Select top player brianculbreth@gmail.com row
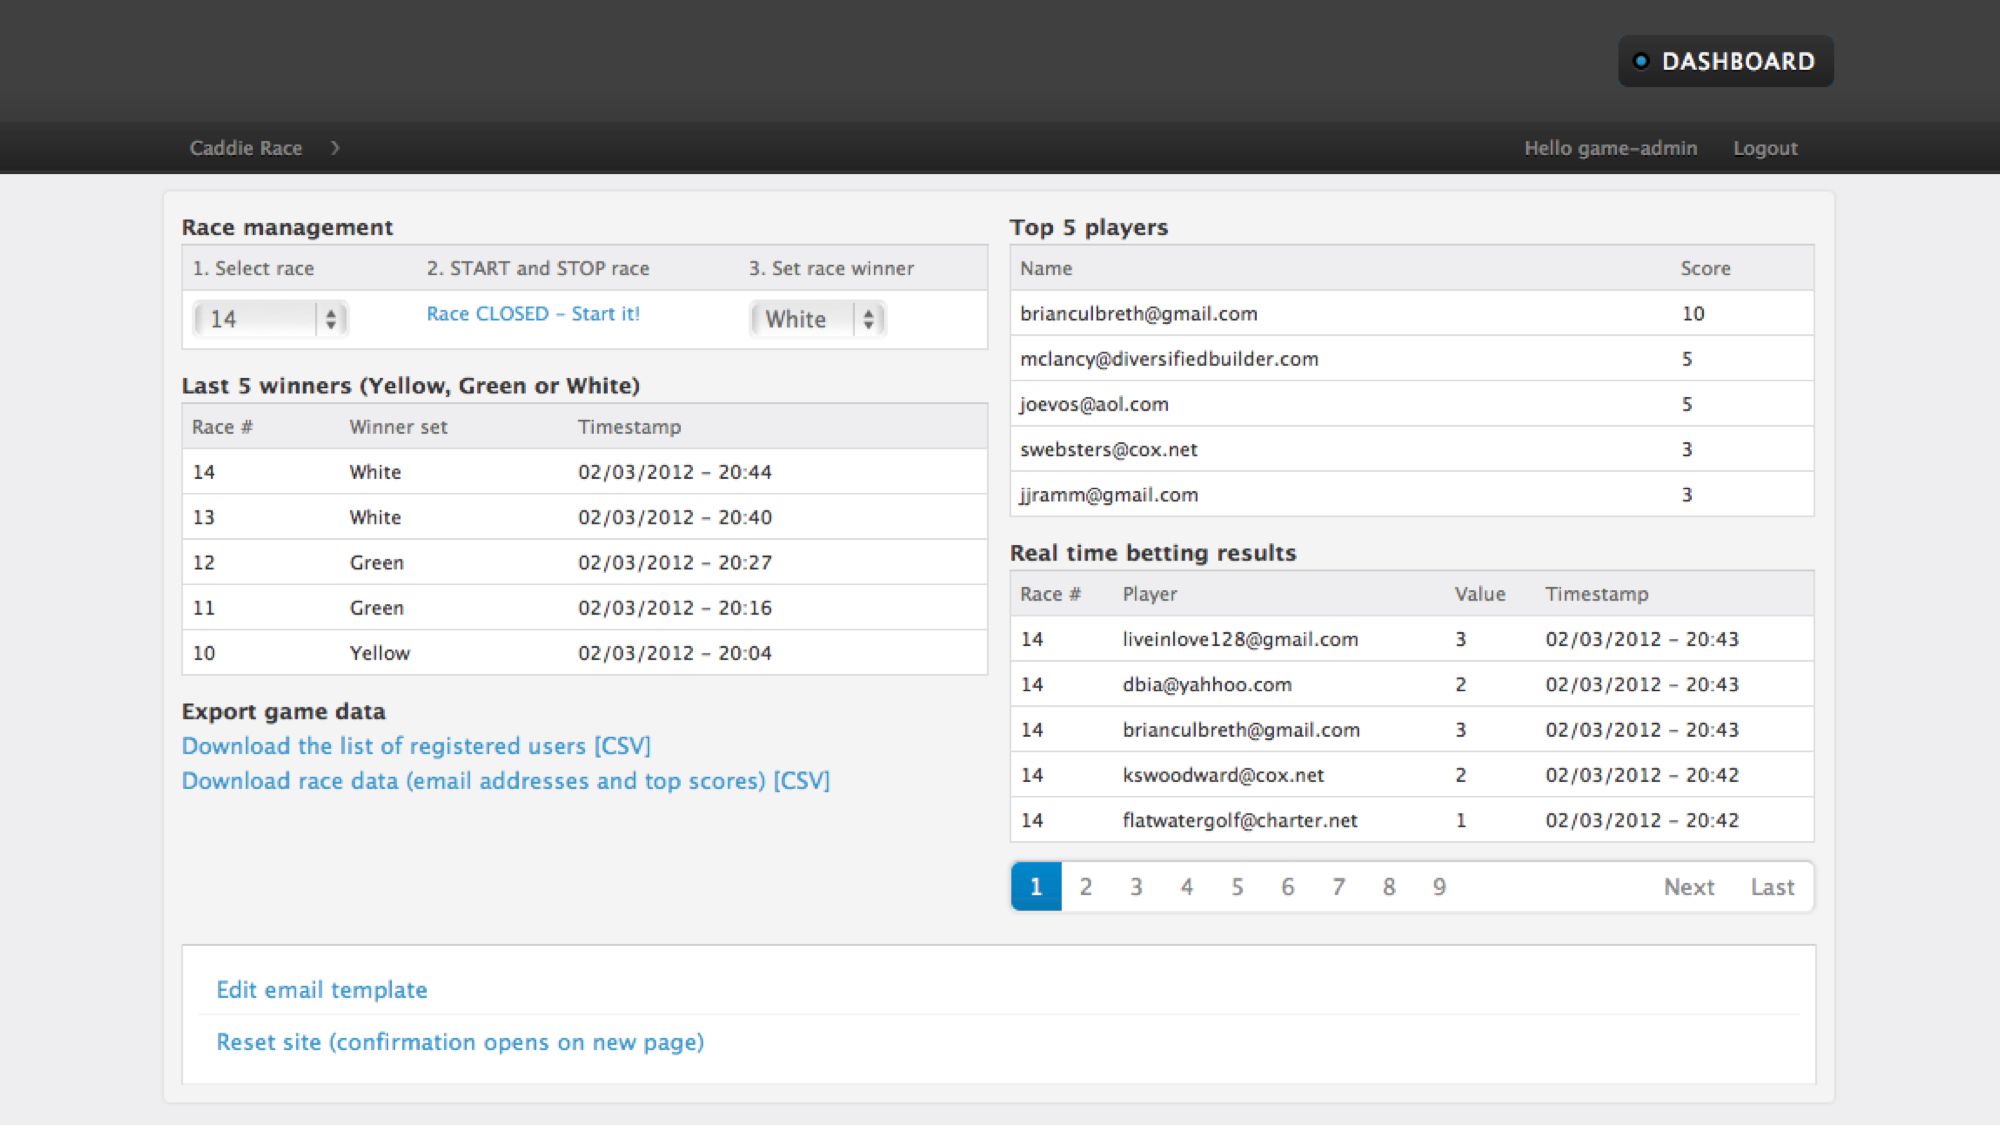The image size is (2000, 1125). 1138,314
